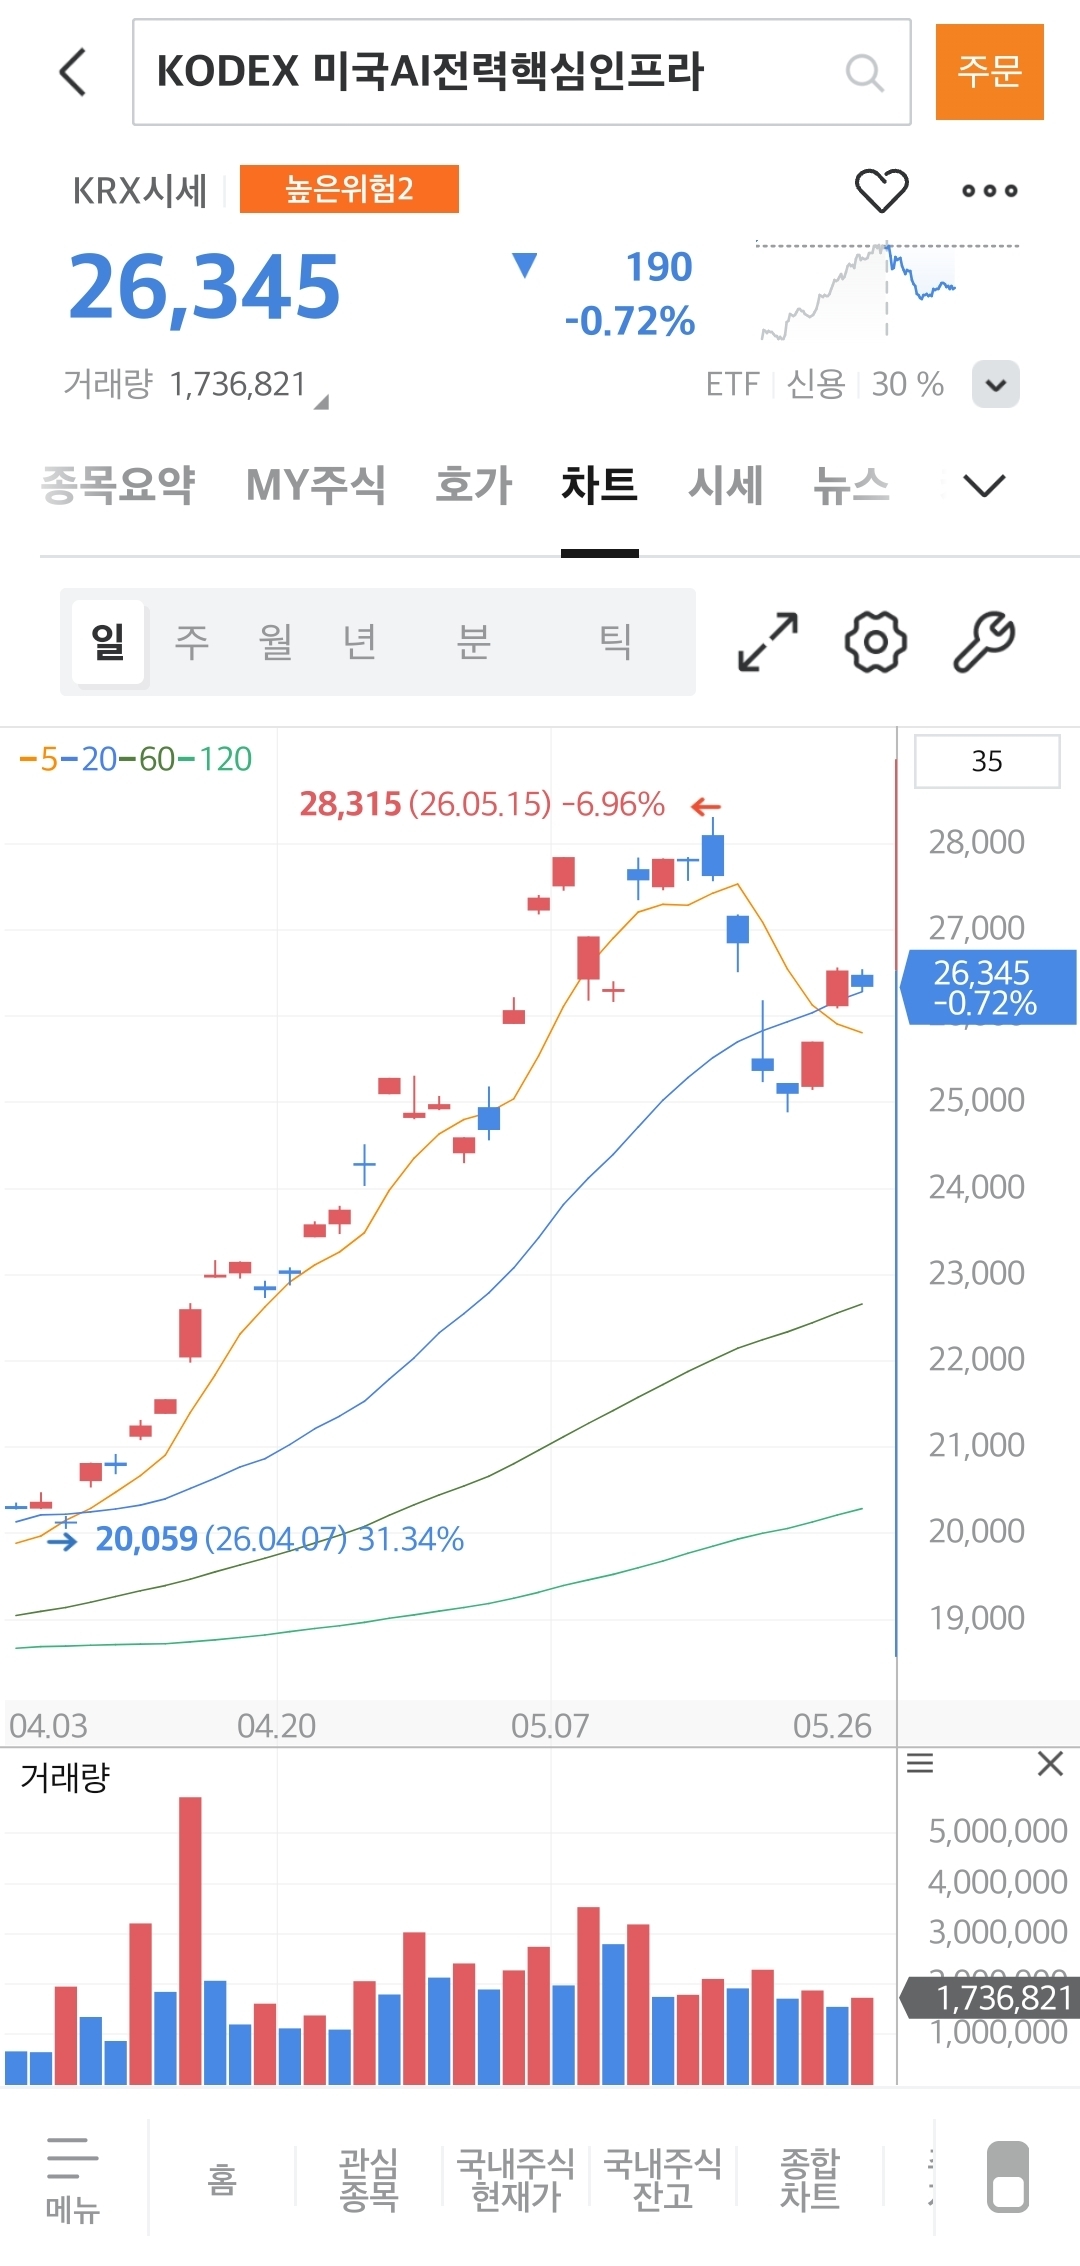The width and height of the screenshot is (1080, 2266).
Task: Go to 홈 in bottom bar
Action: pos(222,2179)
